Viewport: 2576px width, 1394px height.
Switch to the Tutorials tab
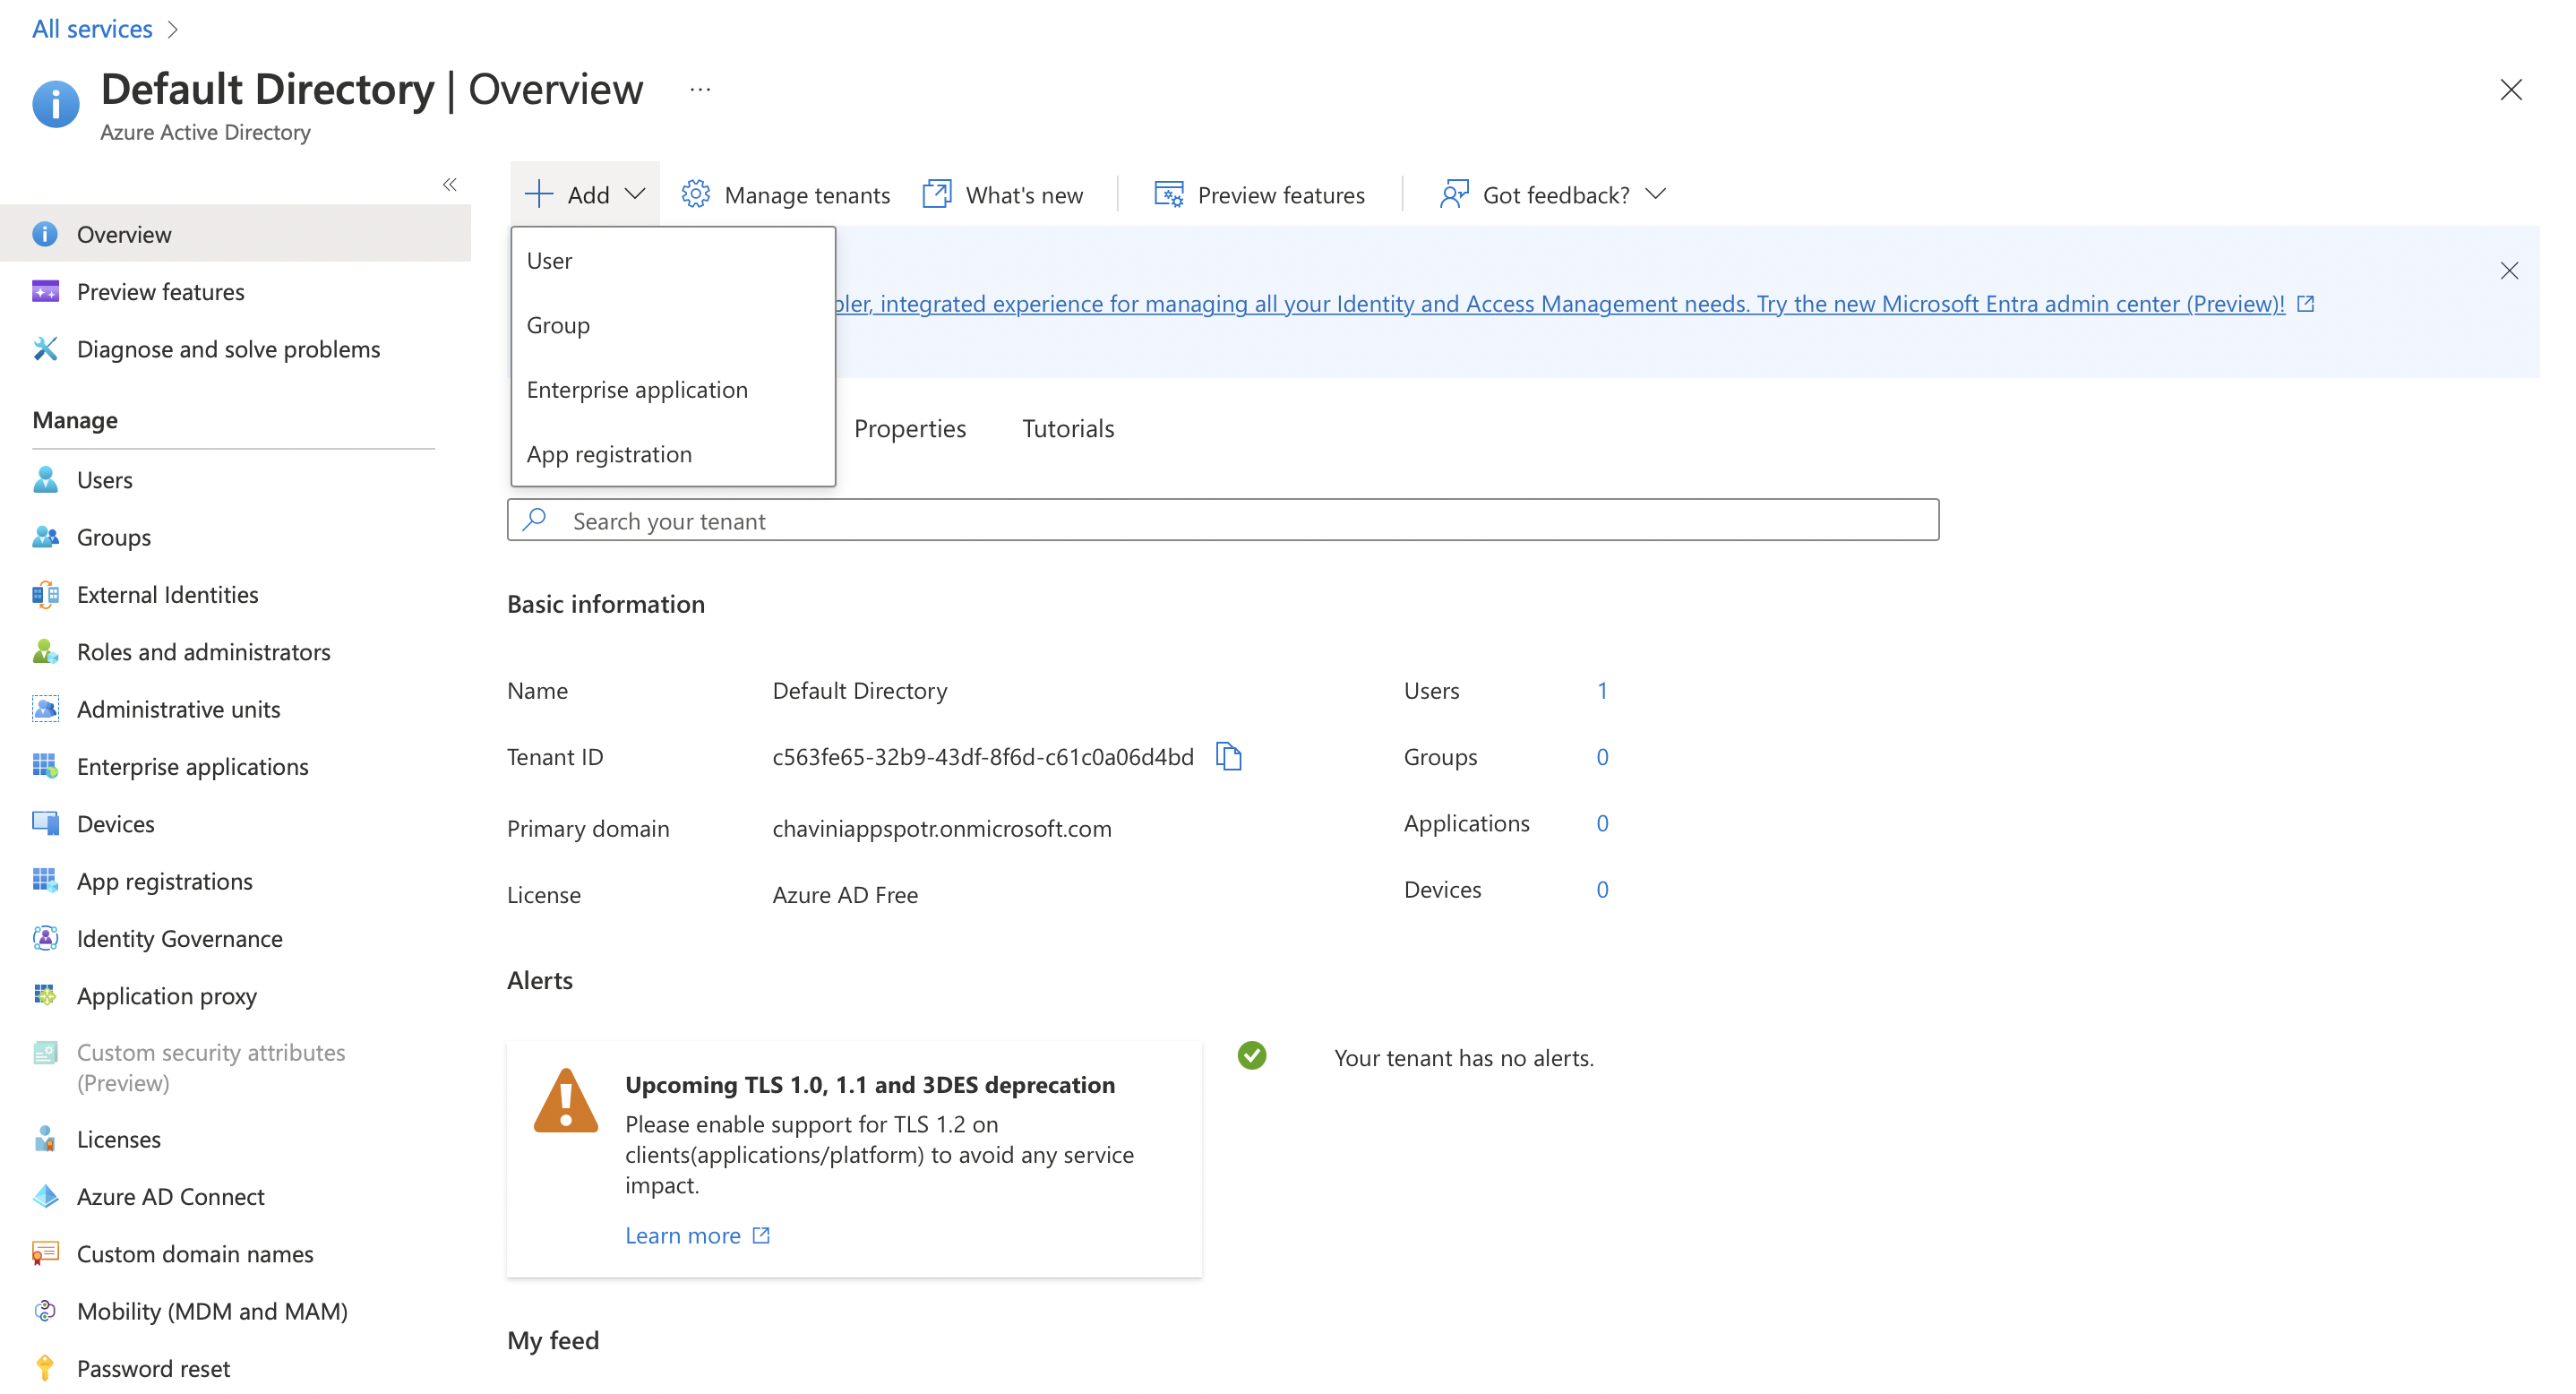click(1067, 428)
